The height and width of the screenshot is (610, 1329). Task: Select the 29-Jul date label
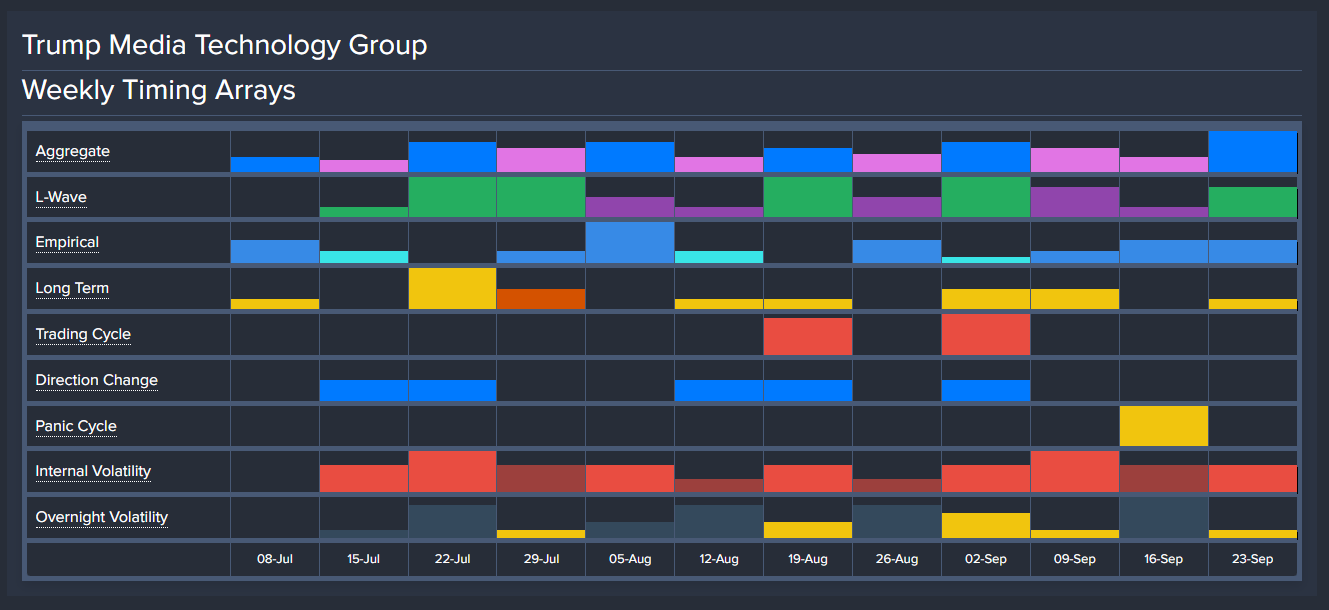coord(542,560)
